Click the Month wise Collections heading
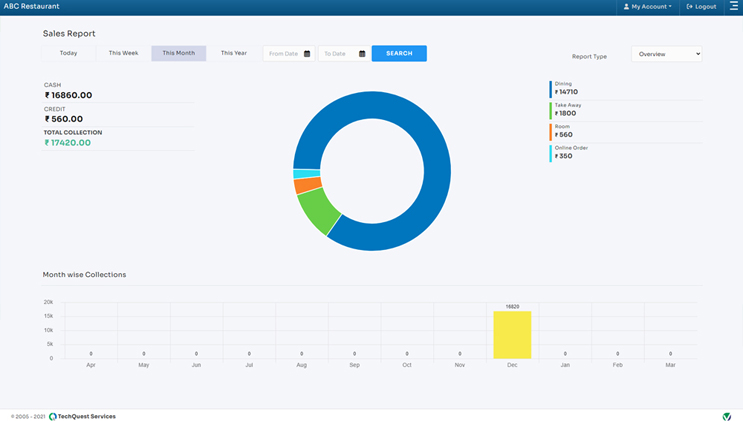Screen dimensions: 743x421 84,275
